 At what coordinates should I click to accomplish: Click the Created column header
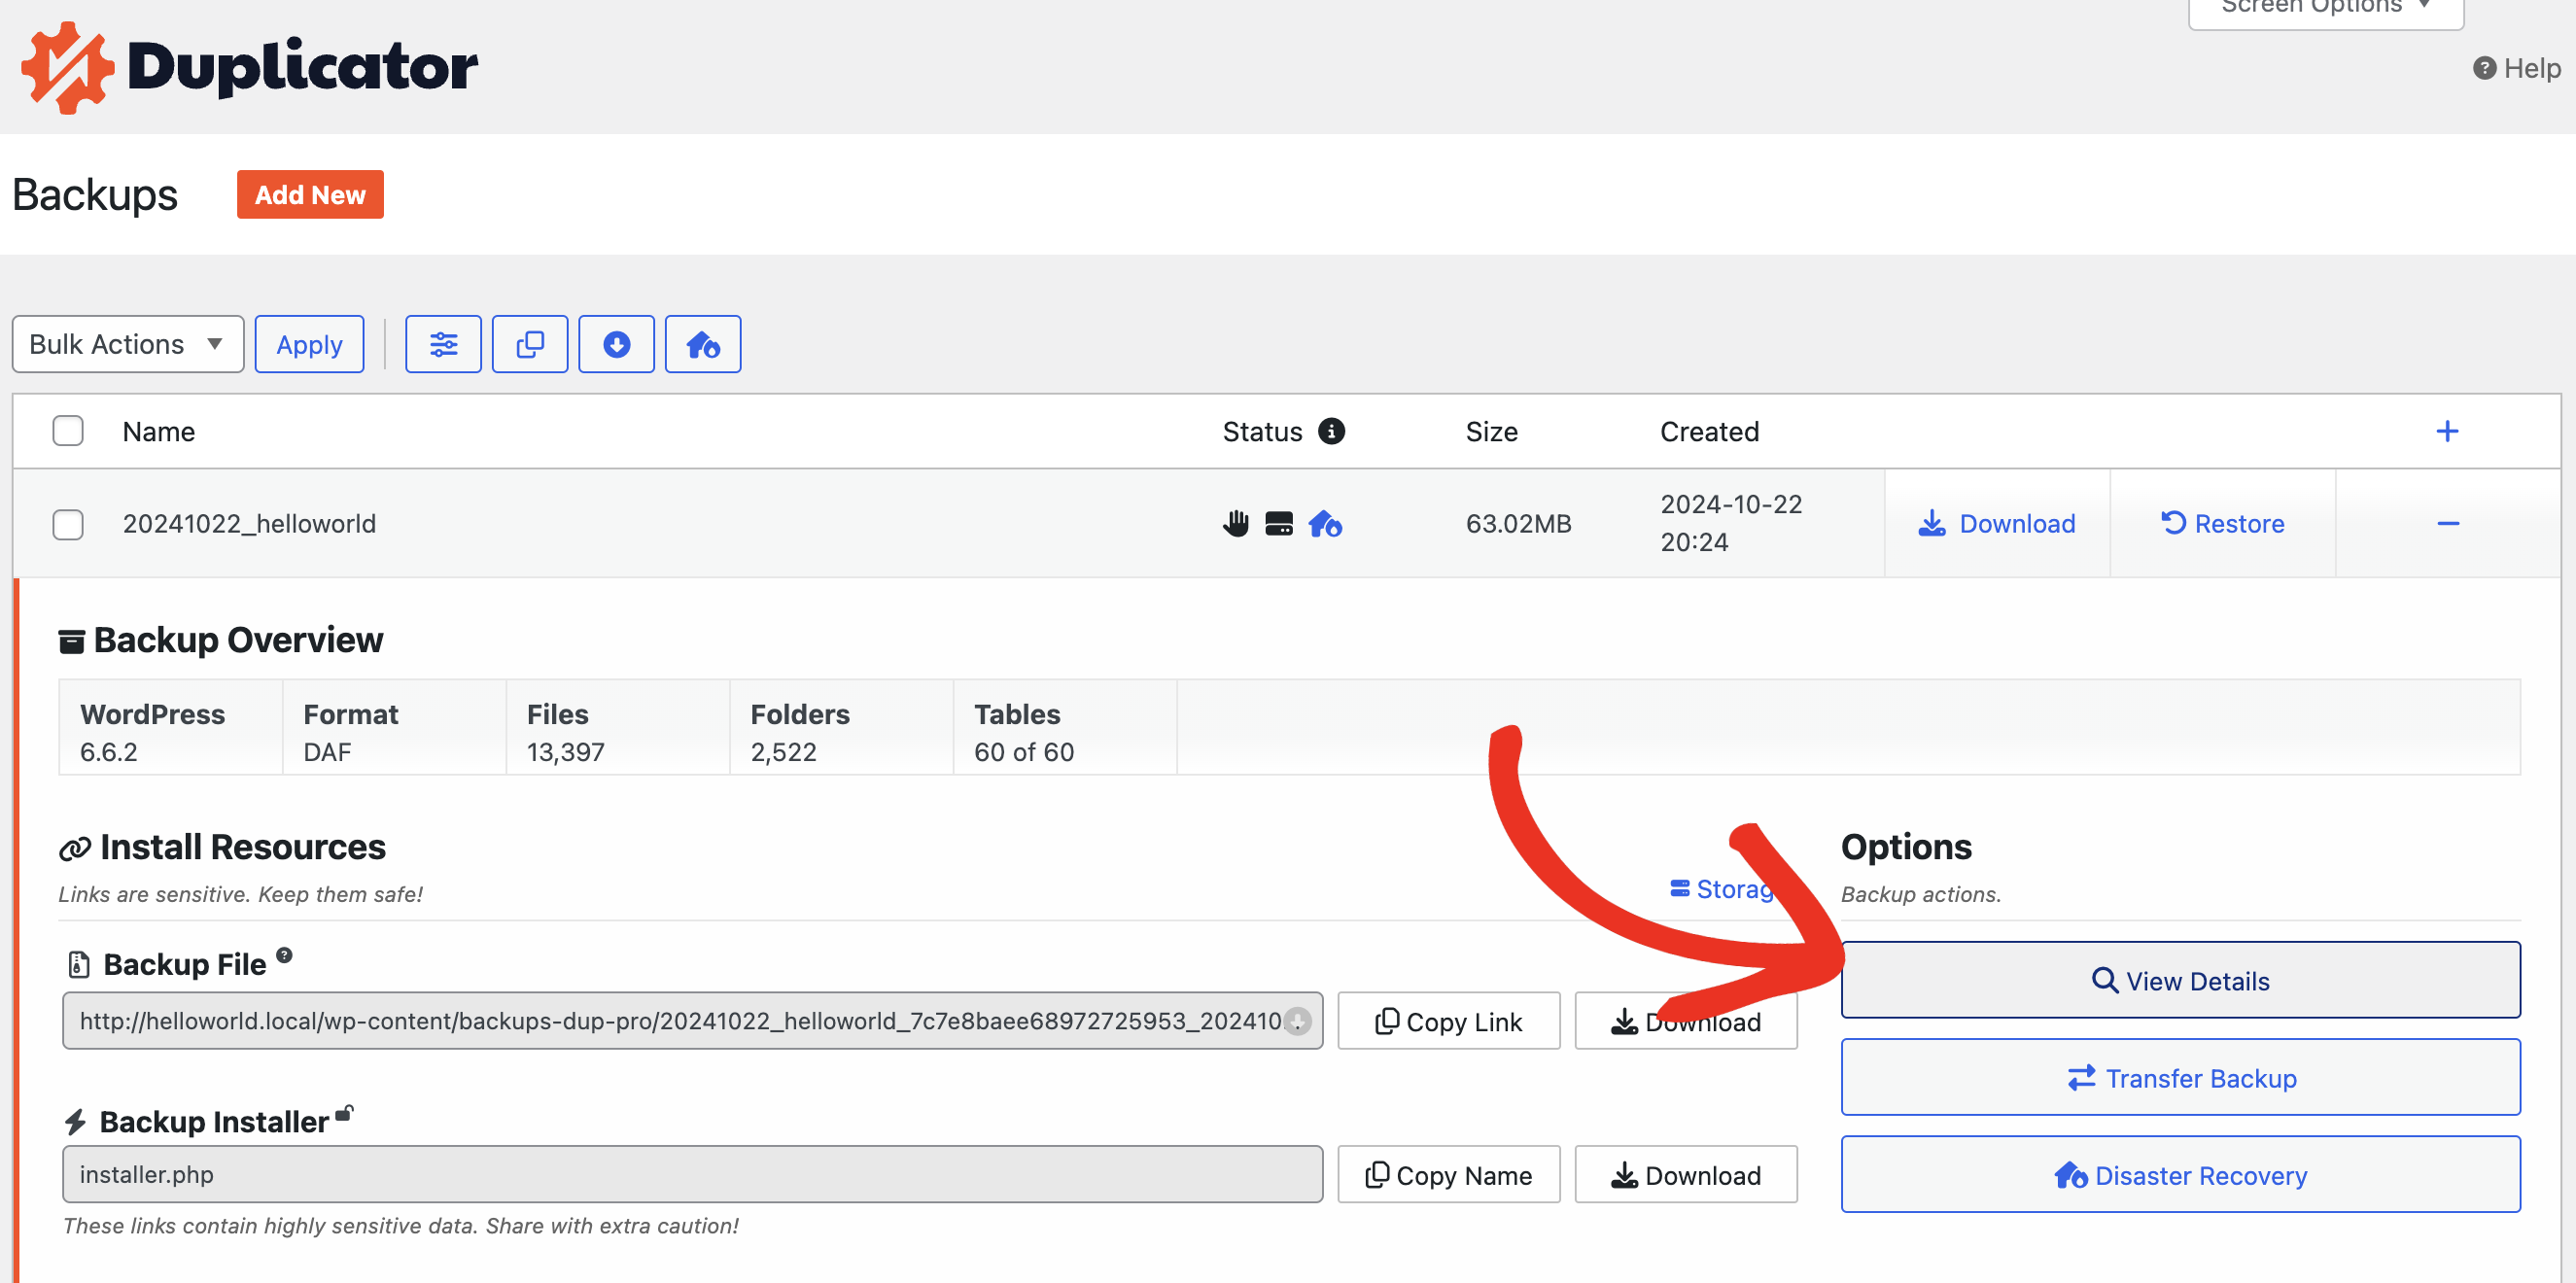point(1709,431)
